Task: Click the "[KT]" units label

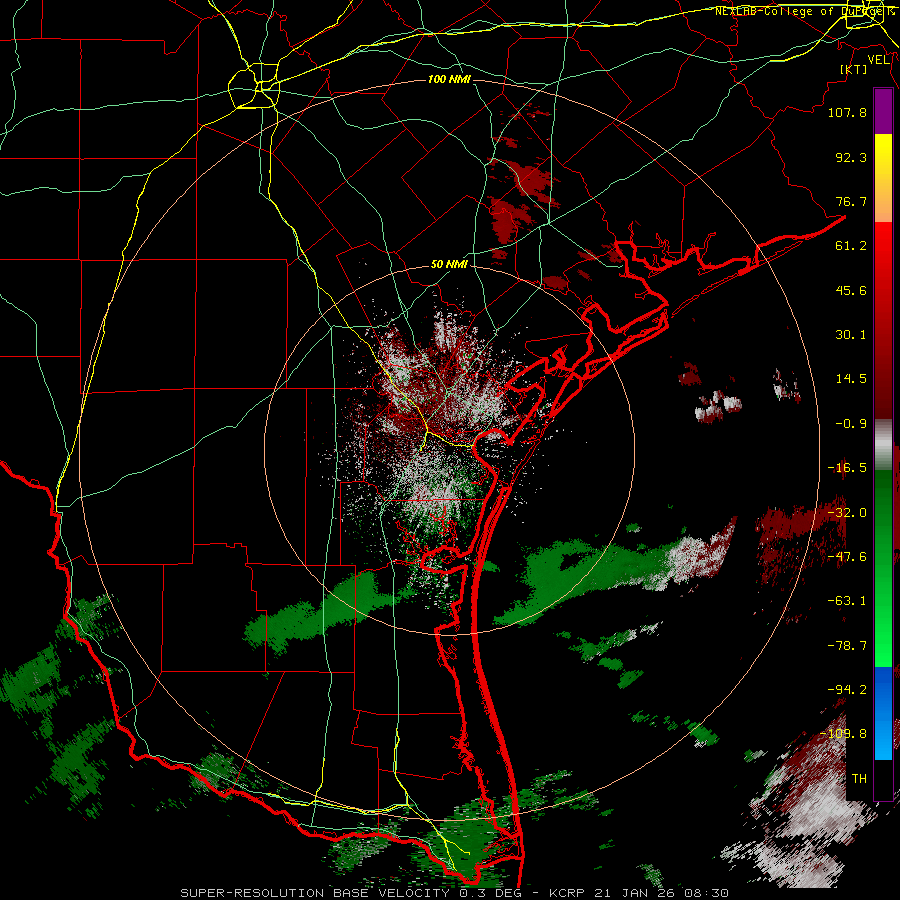Action: point(854,69)
